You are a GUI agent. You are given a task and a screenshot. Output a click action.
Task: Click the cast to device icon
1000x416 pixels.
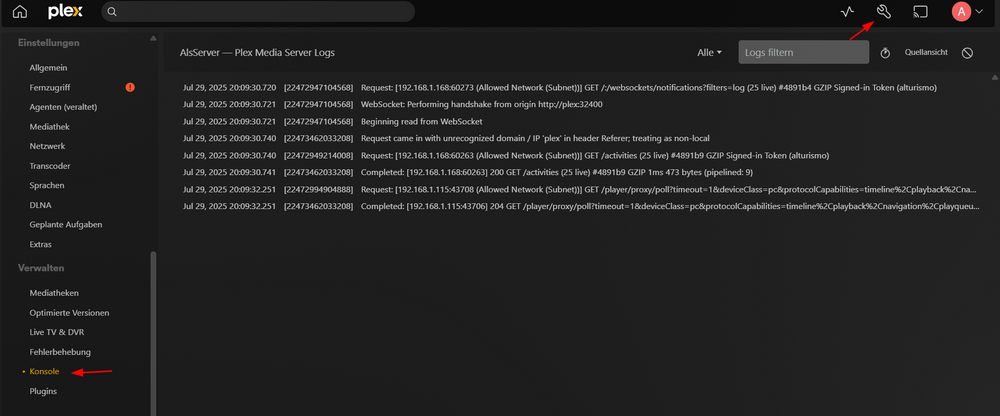coord(920,11)
